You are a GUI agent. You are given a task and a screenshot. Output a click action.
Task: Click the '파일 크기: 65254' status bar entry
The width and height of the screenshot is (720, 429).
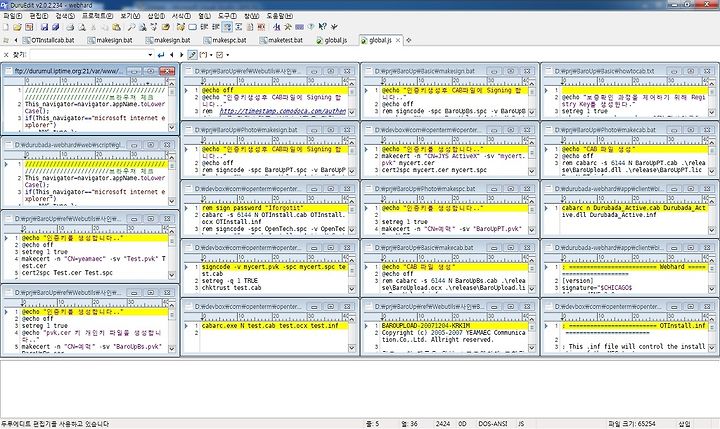point(631,424)
